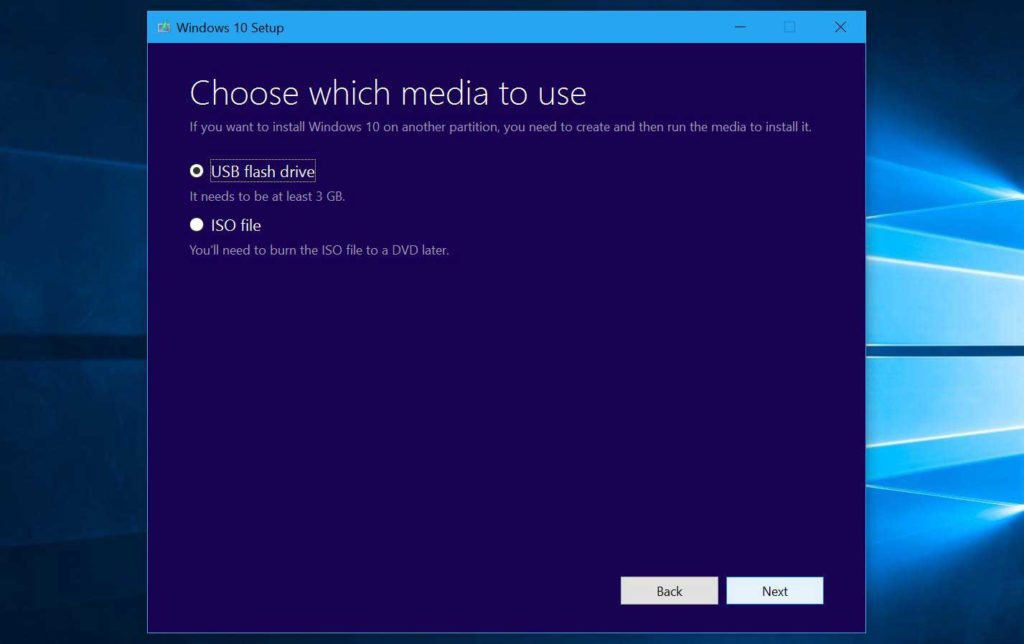Viewport: 1024px width, 644px height.
Task: Select the USB flash drive radio button
Action: click(x=197, y=171)
